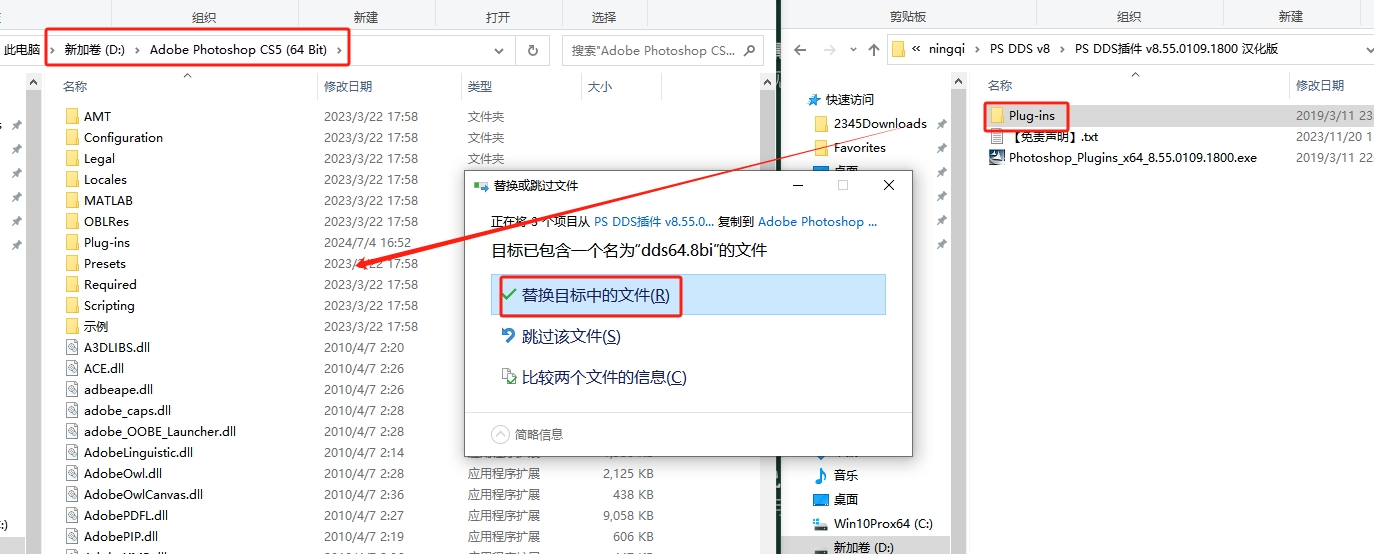This screenshot has height=554, width=1374.
Task: Sort left window by 类型 column
Action: [x=480, y=87]
